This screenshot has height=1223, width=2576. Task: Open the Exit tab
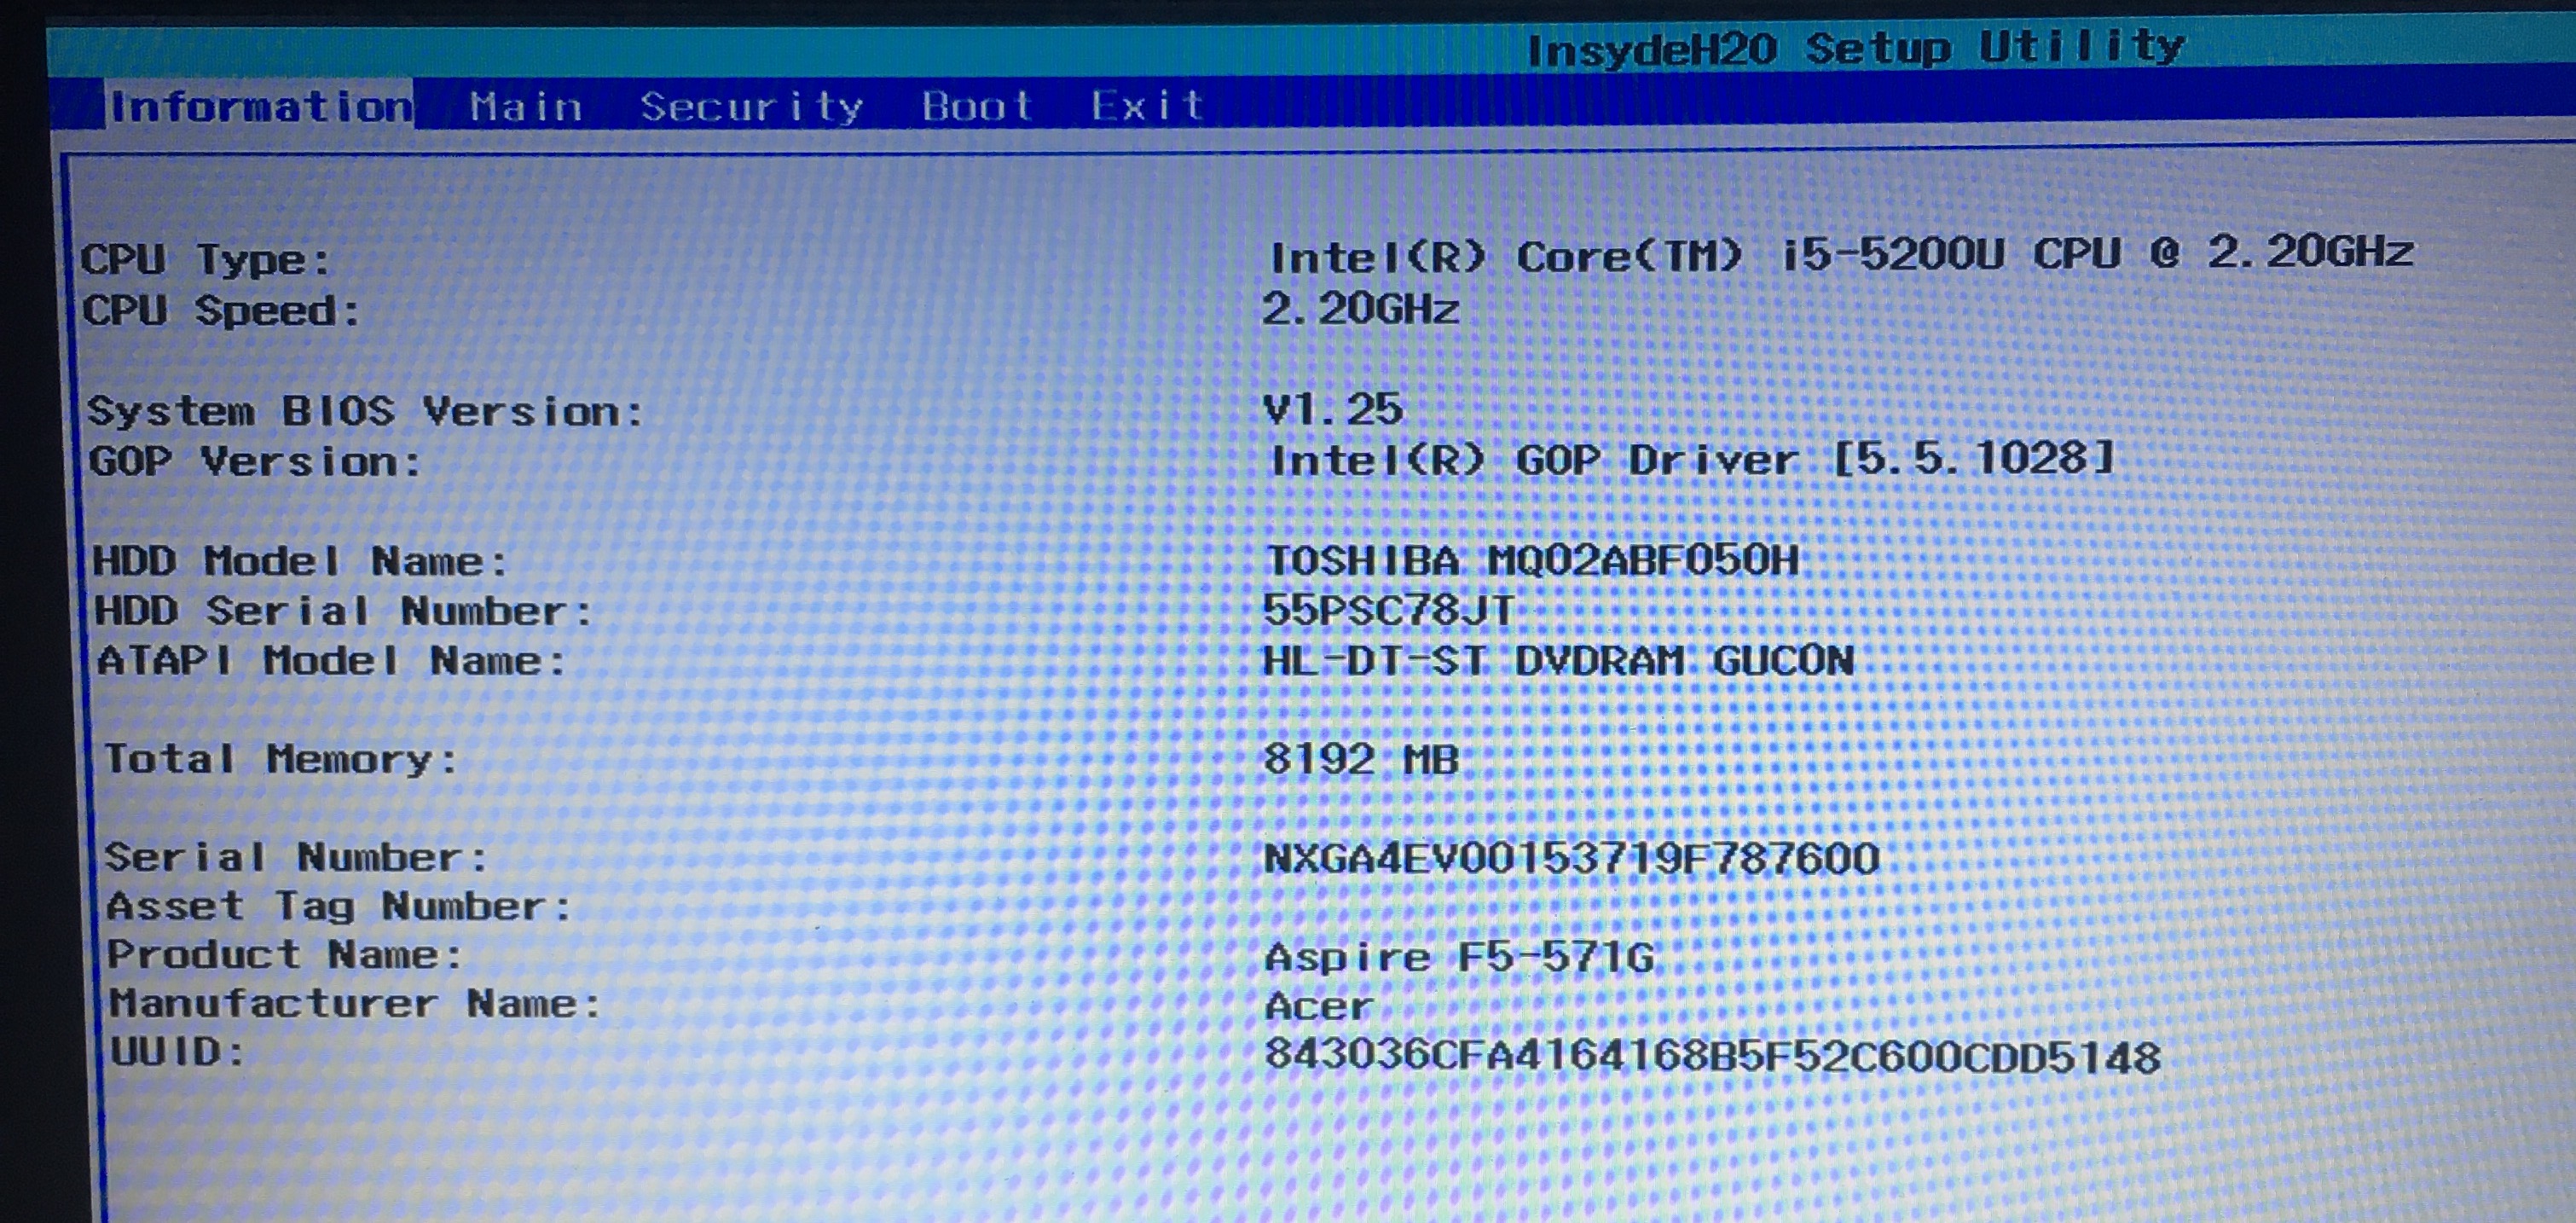click(1147, 105)
